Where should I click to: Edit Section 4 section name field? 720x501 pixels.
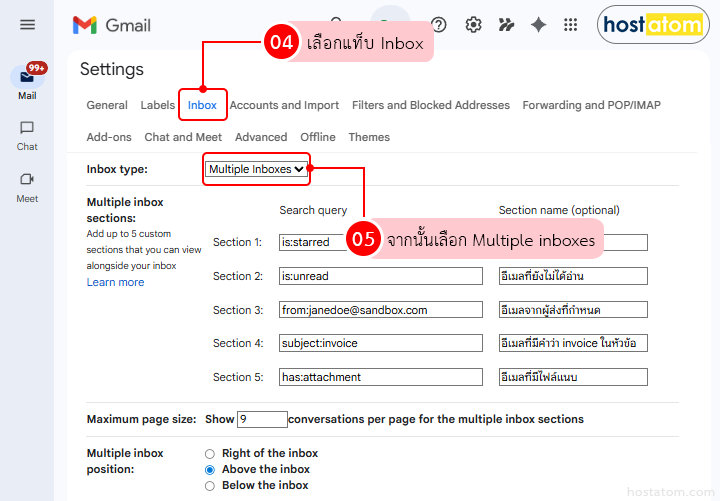pyautogui.click(x=573, y=343)
